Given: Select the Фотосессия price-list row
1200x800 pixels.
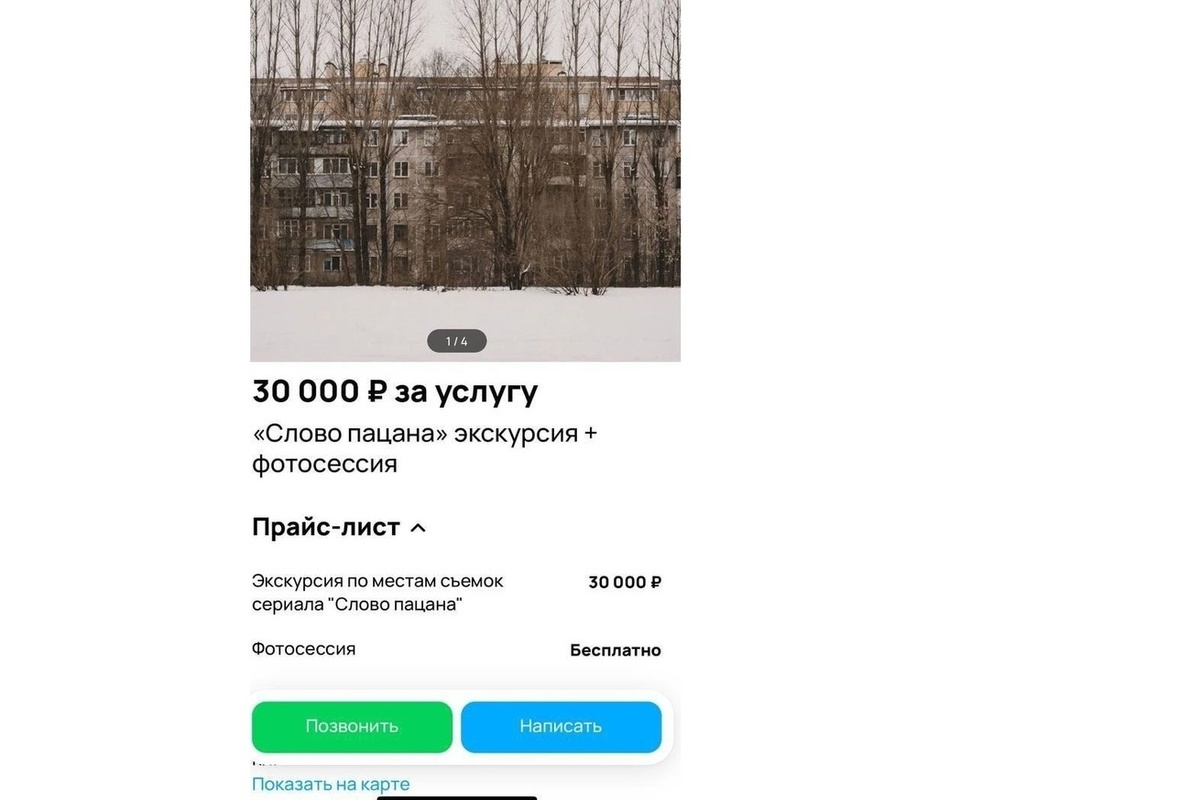Looking at the screenshot, I should (x=456, y=649).
